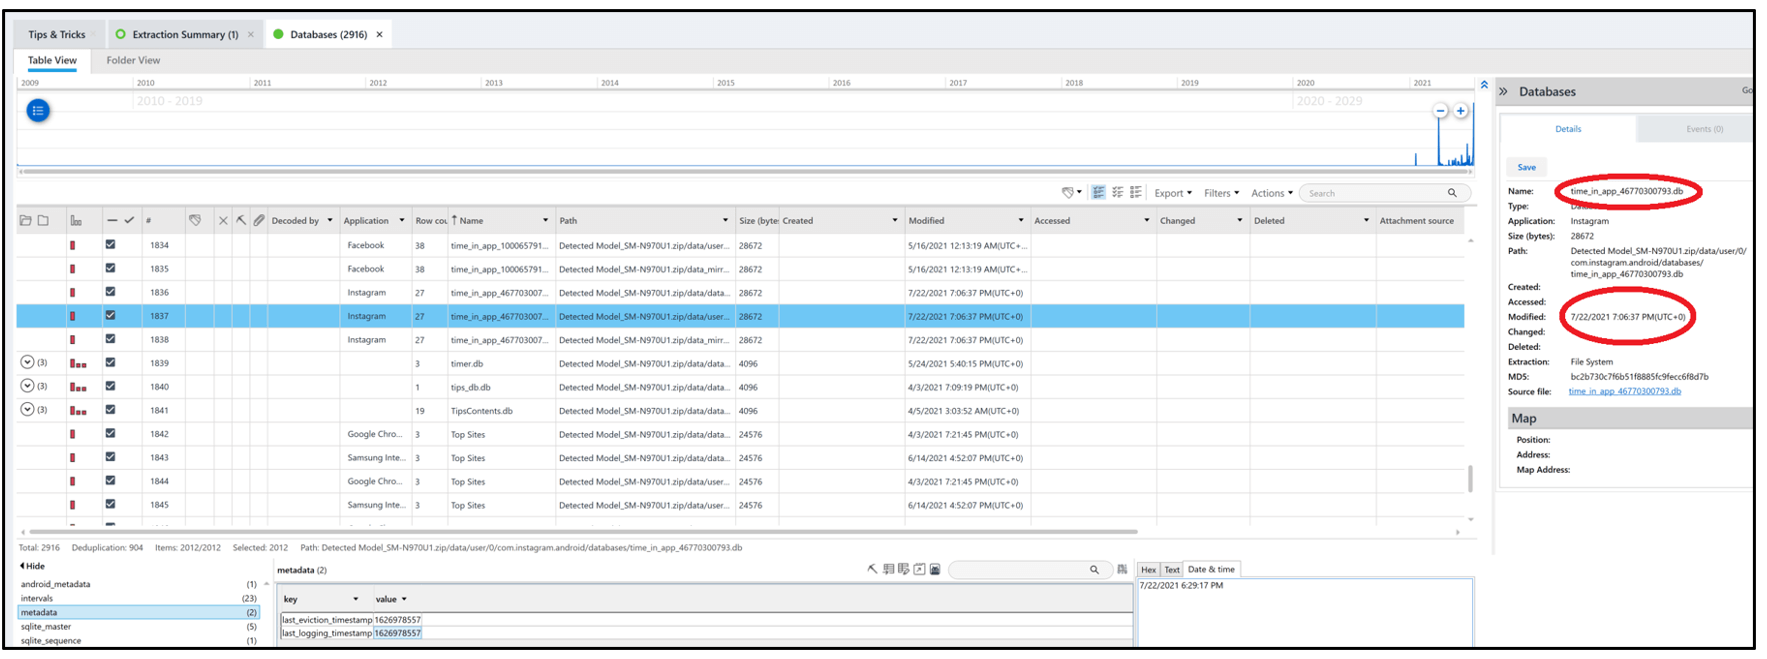Image resolution: width=1767 pixels, height=659 pixels.
Task: Toggle the checkbox for row 1834
Action: [x=110, y=245]
